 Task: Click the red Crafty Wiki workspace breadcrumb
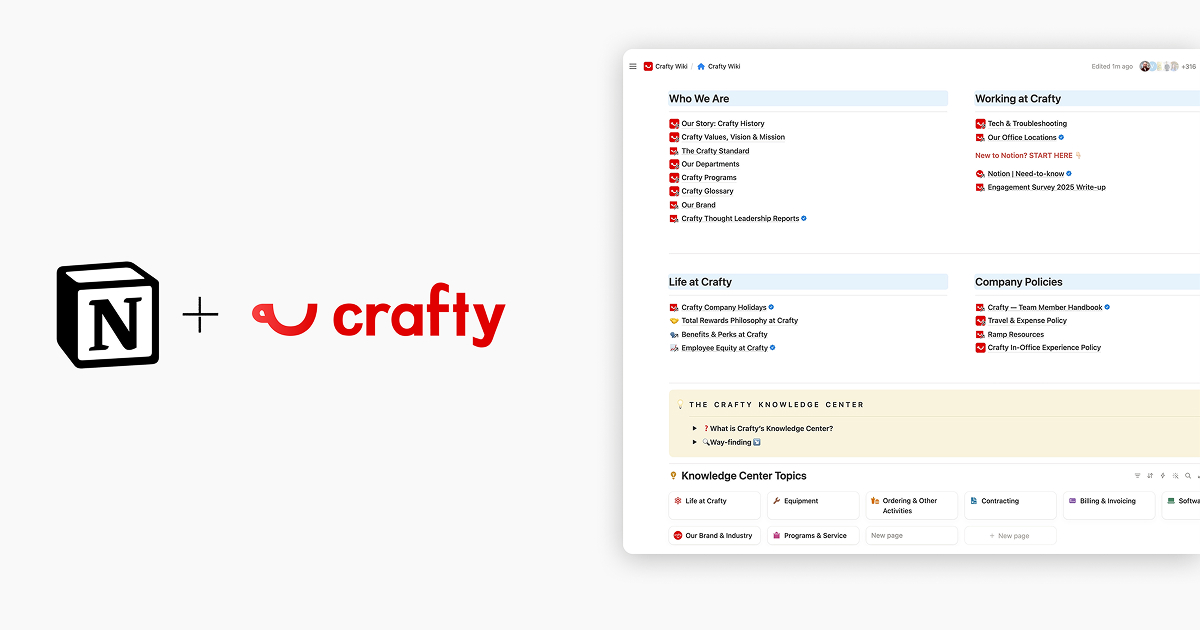click(666, 67)
